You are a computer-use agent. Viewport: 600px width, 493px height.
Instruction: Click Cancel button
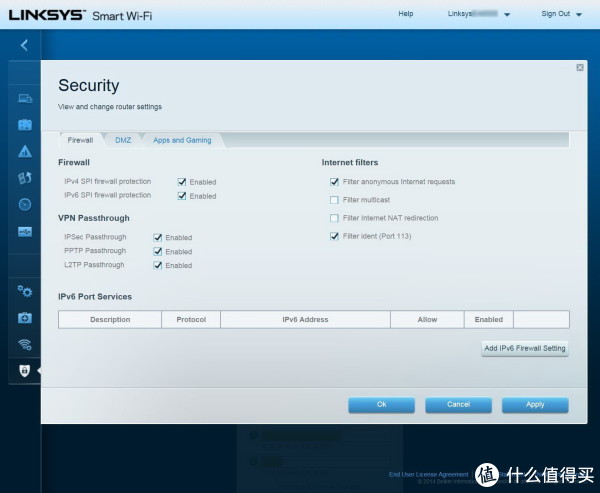point(458,405)
